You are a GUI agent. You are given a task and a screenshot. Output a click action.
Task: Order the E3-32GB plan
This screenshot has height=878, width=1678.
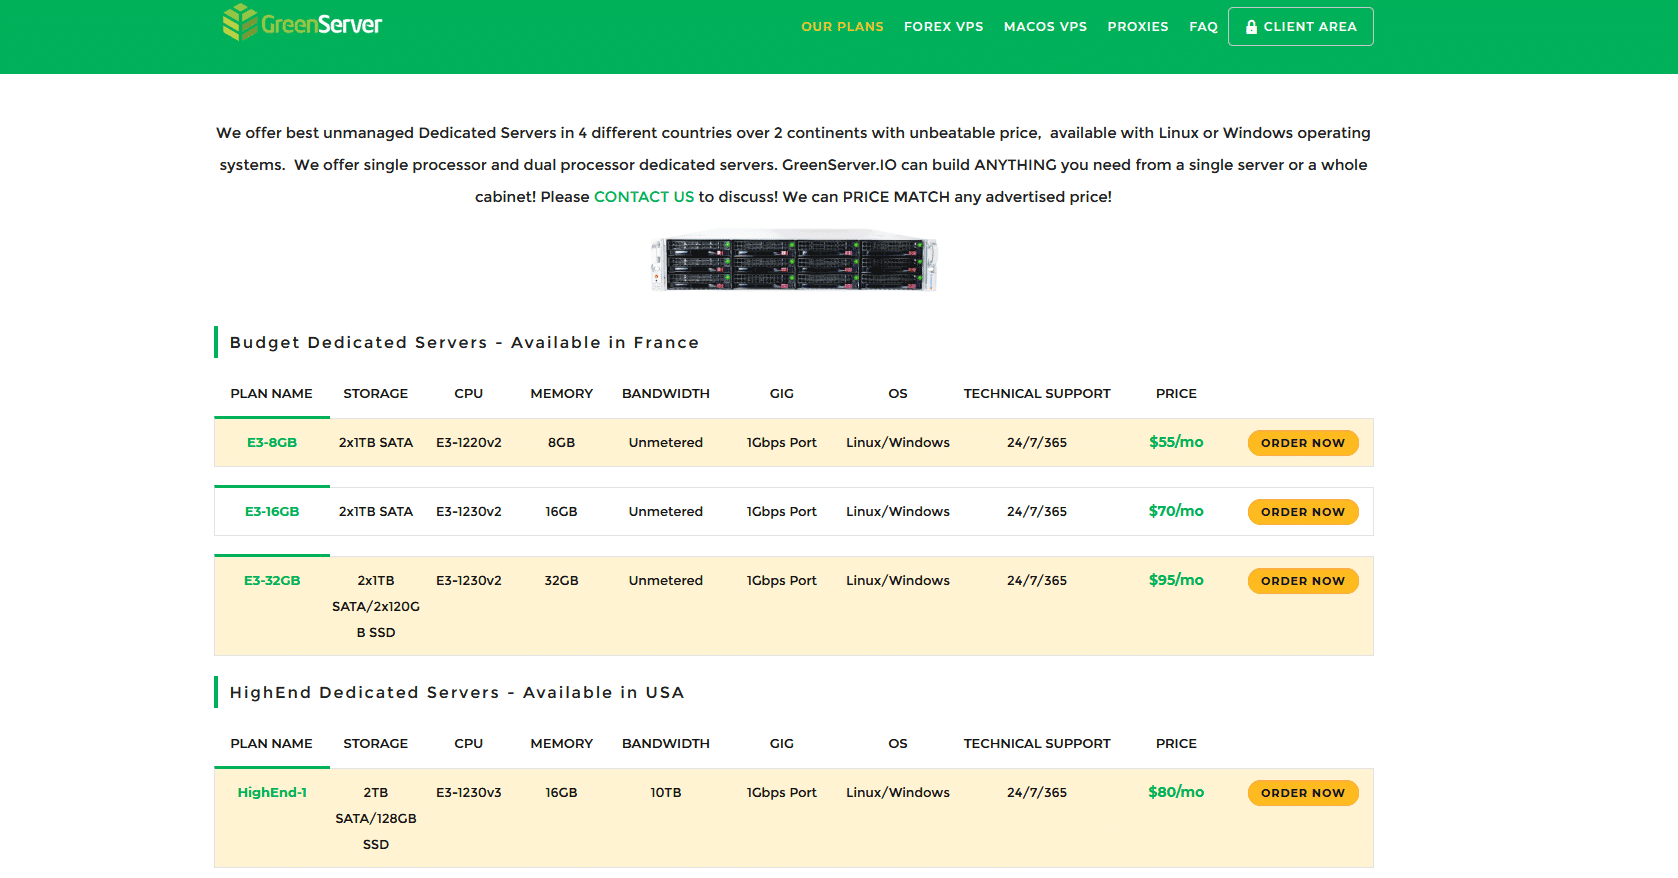click(x=1302, y=581)
